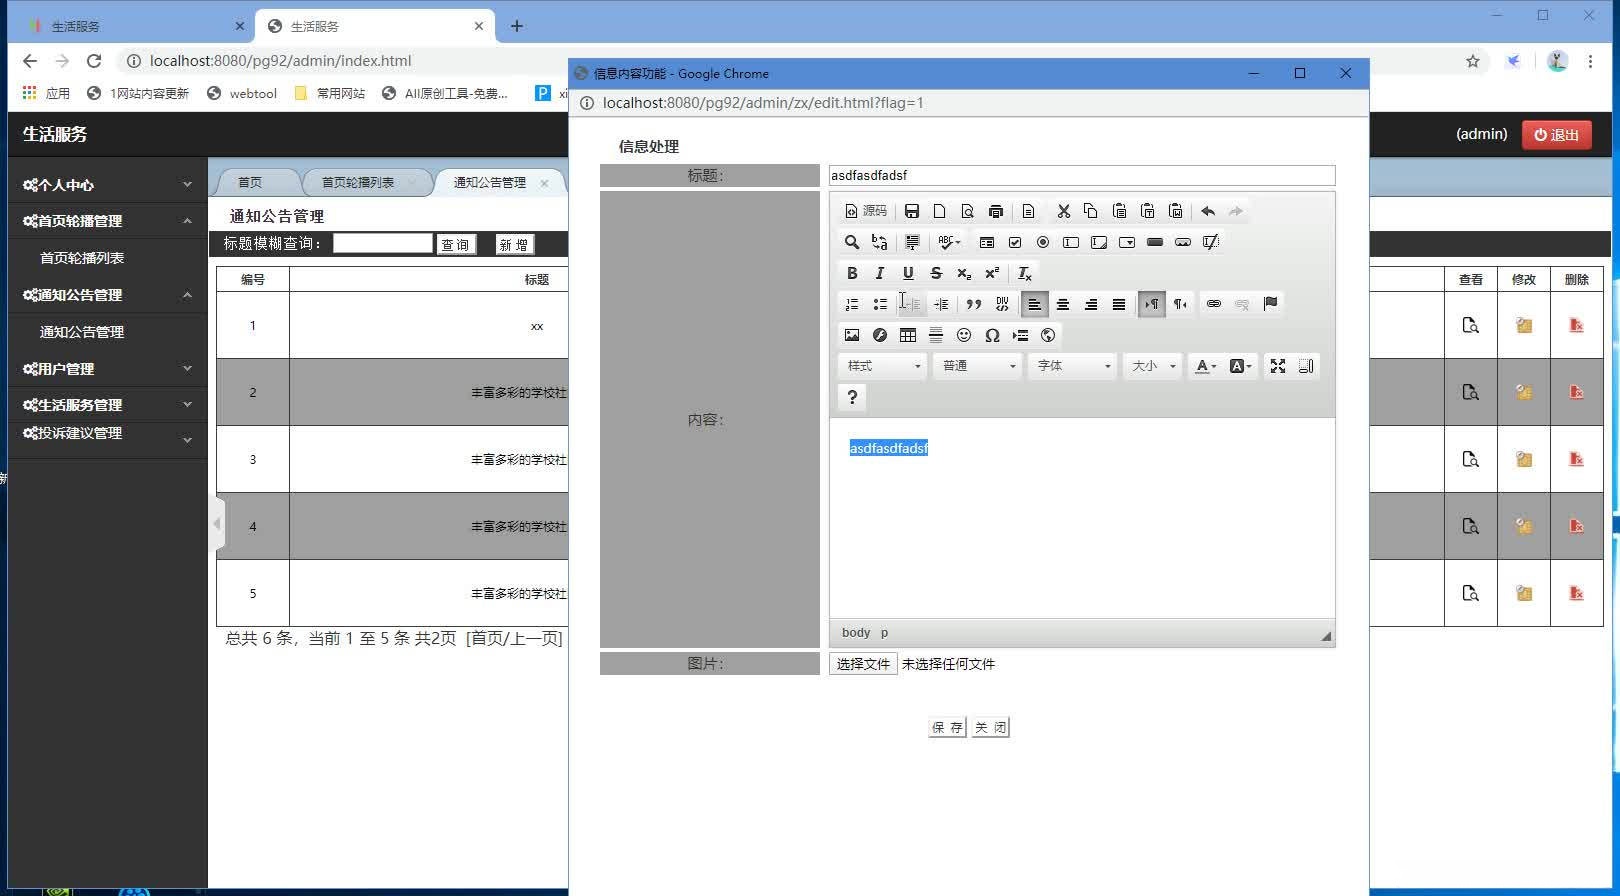Click the 保存 save button
This screenshot has height=896, width=1620.
point(947,727)
